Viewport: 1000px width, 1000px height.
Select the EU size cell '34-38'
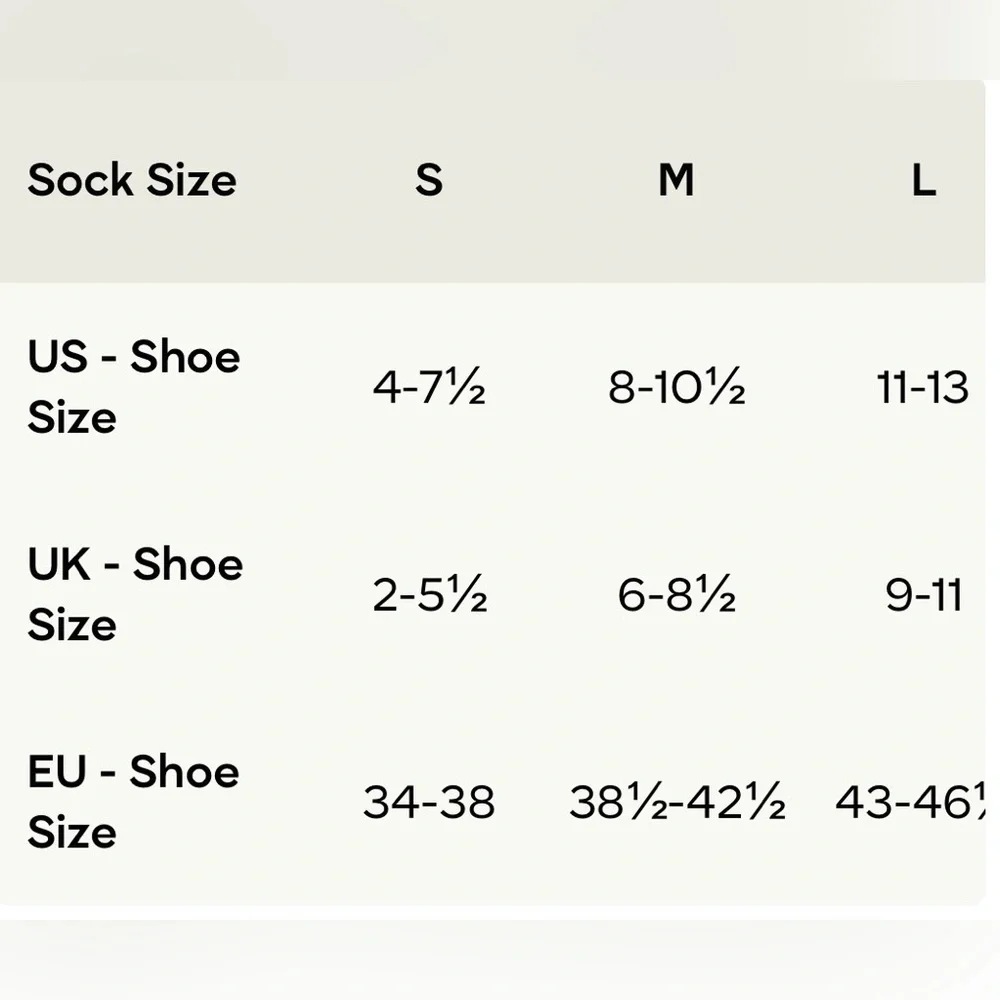429,802
